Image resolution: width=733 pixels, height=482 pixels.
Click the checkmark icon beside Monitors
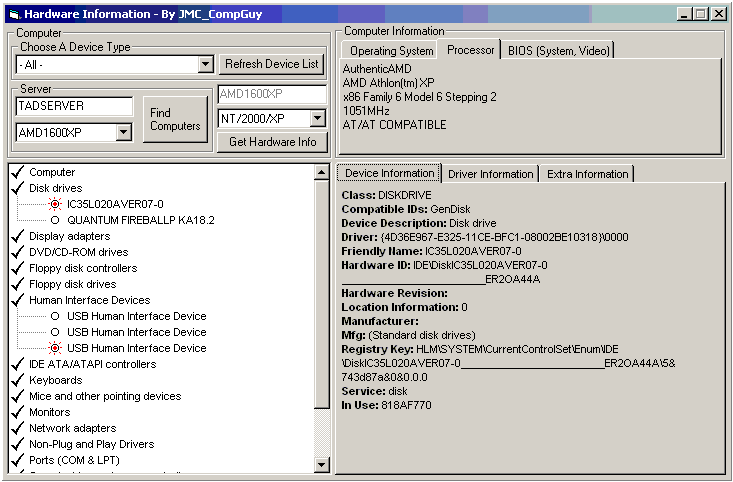point(17,412)
